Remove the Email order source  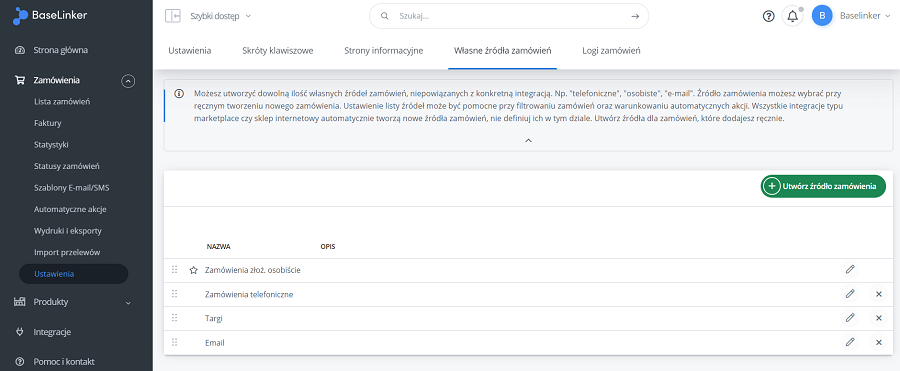pos(878,342)
